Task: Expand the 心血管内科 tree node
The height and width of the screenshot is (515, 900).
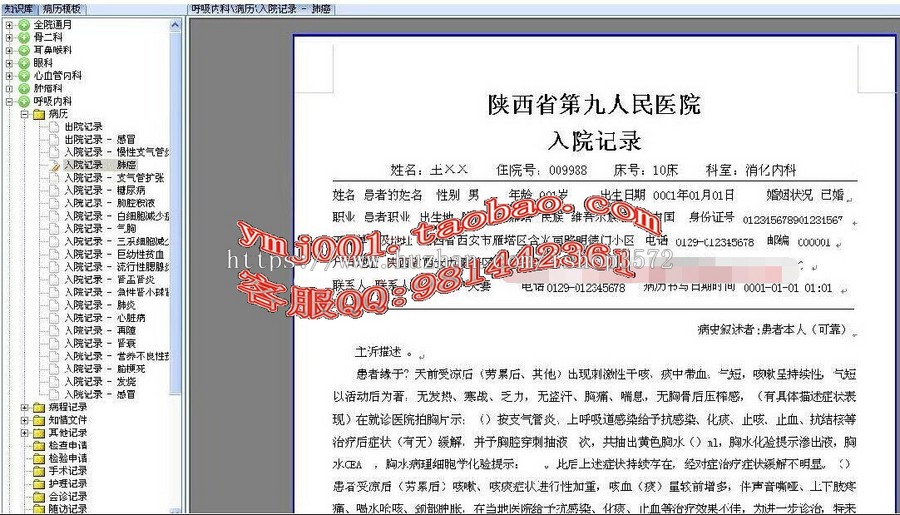Action: pyautogui.click(x=9, y=75)
